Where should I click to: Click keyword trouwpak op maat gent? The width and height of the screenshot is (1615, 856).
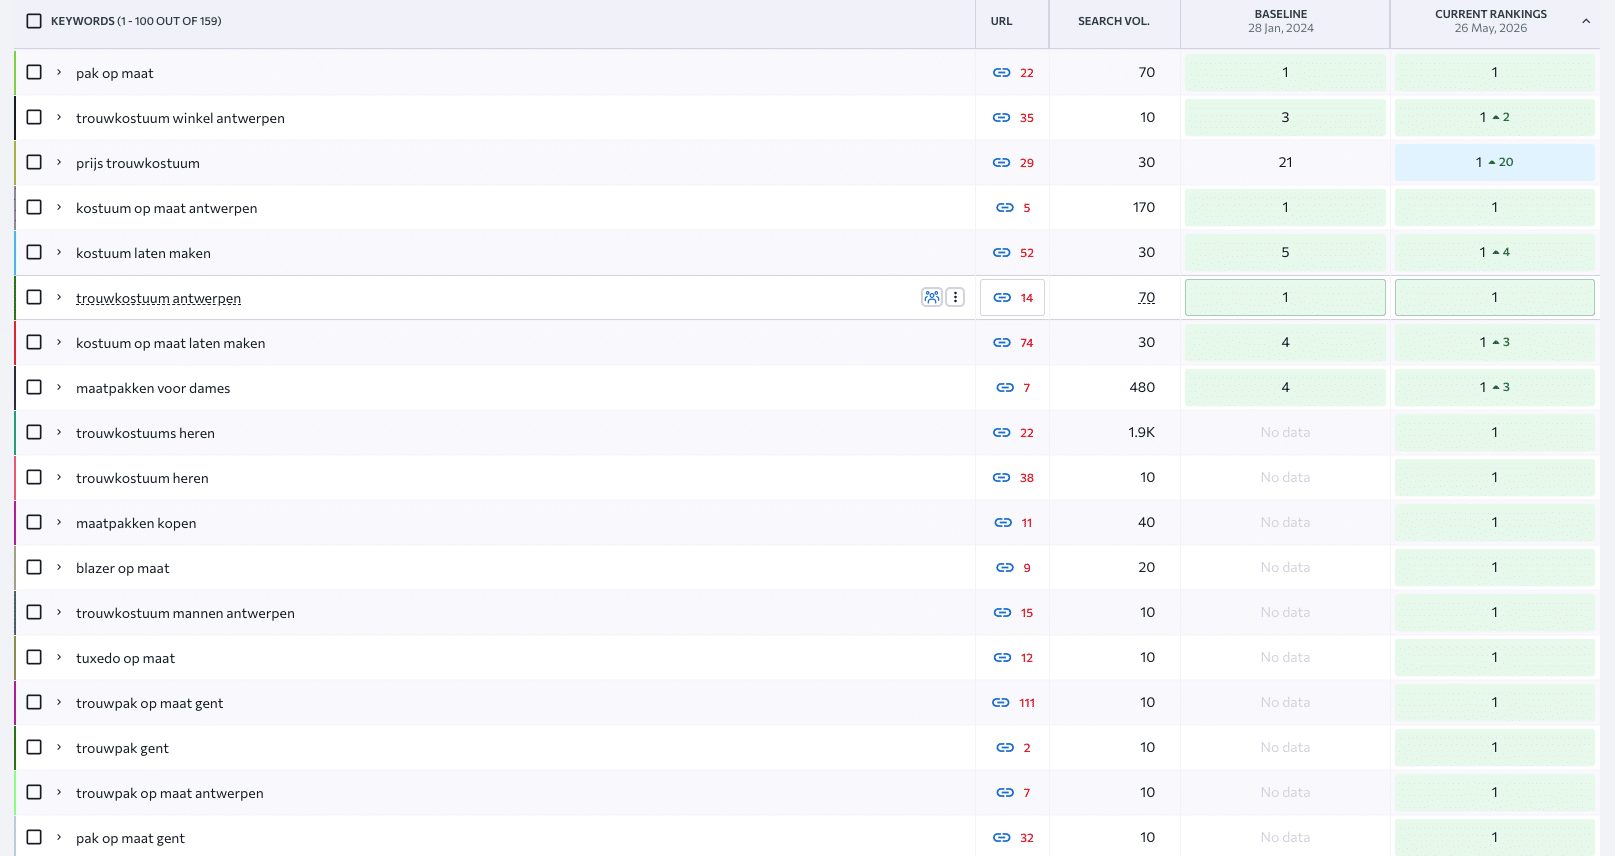(149, 703)
